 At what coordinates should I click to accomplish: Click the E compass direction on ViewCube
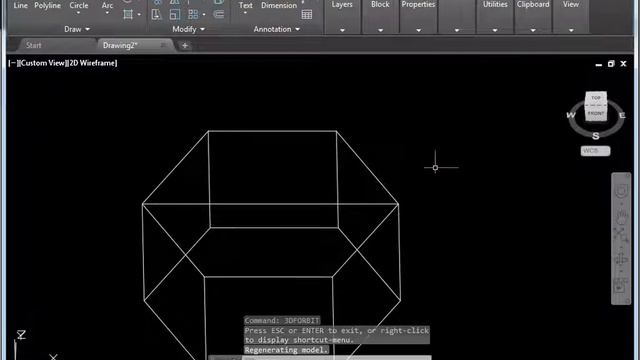click(x=622, y=116)
